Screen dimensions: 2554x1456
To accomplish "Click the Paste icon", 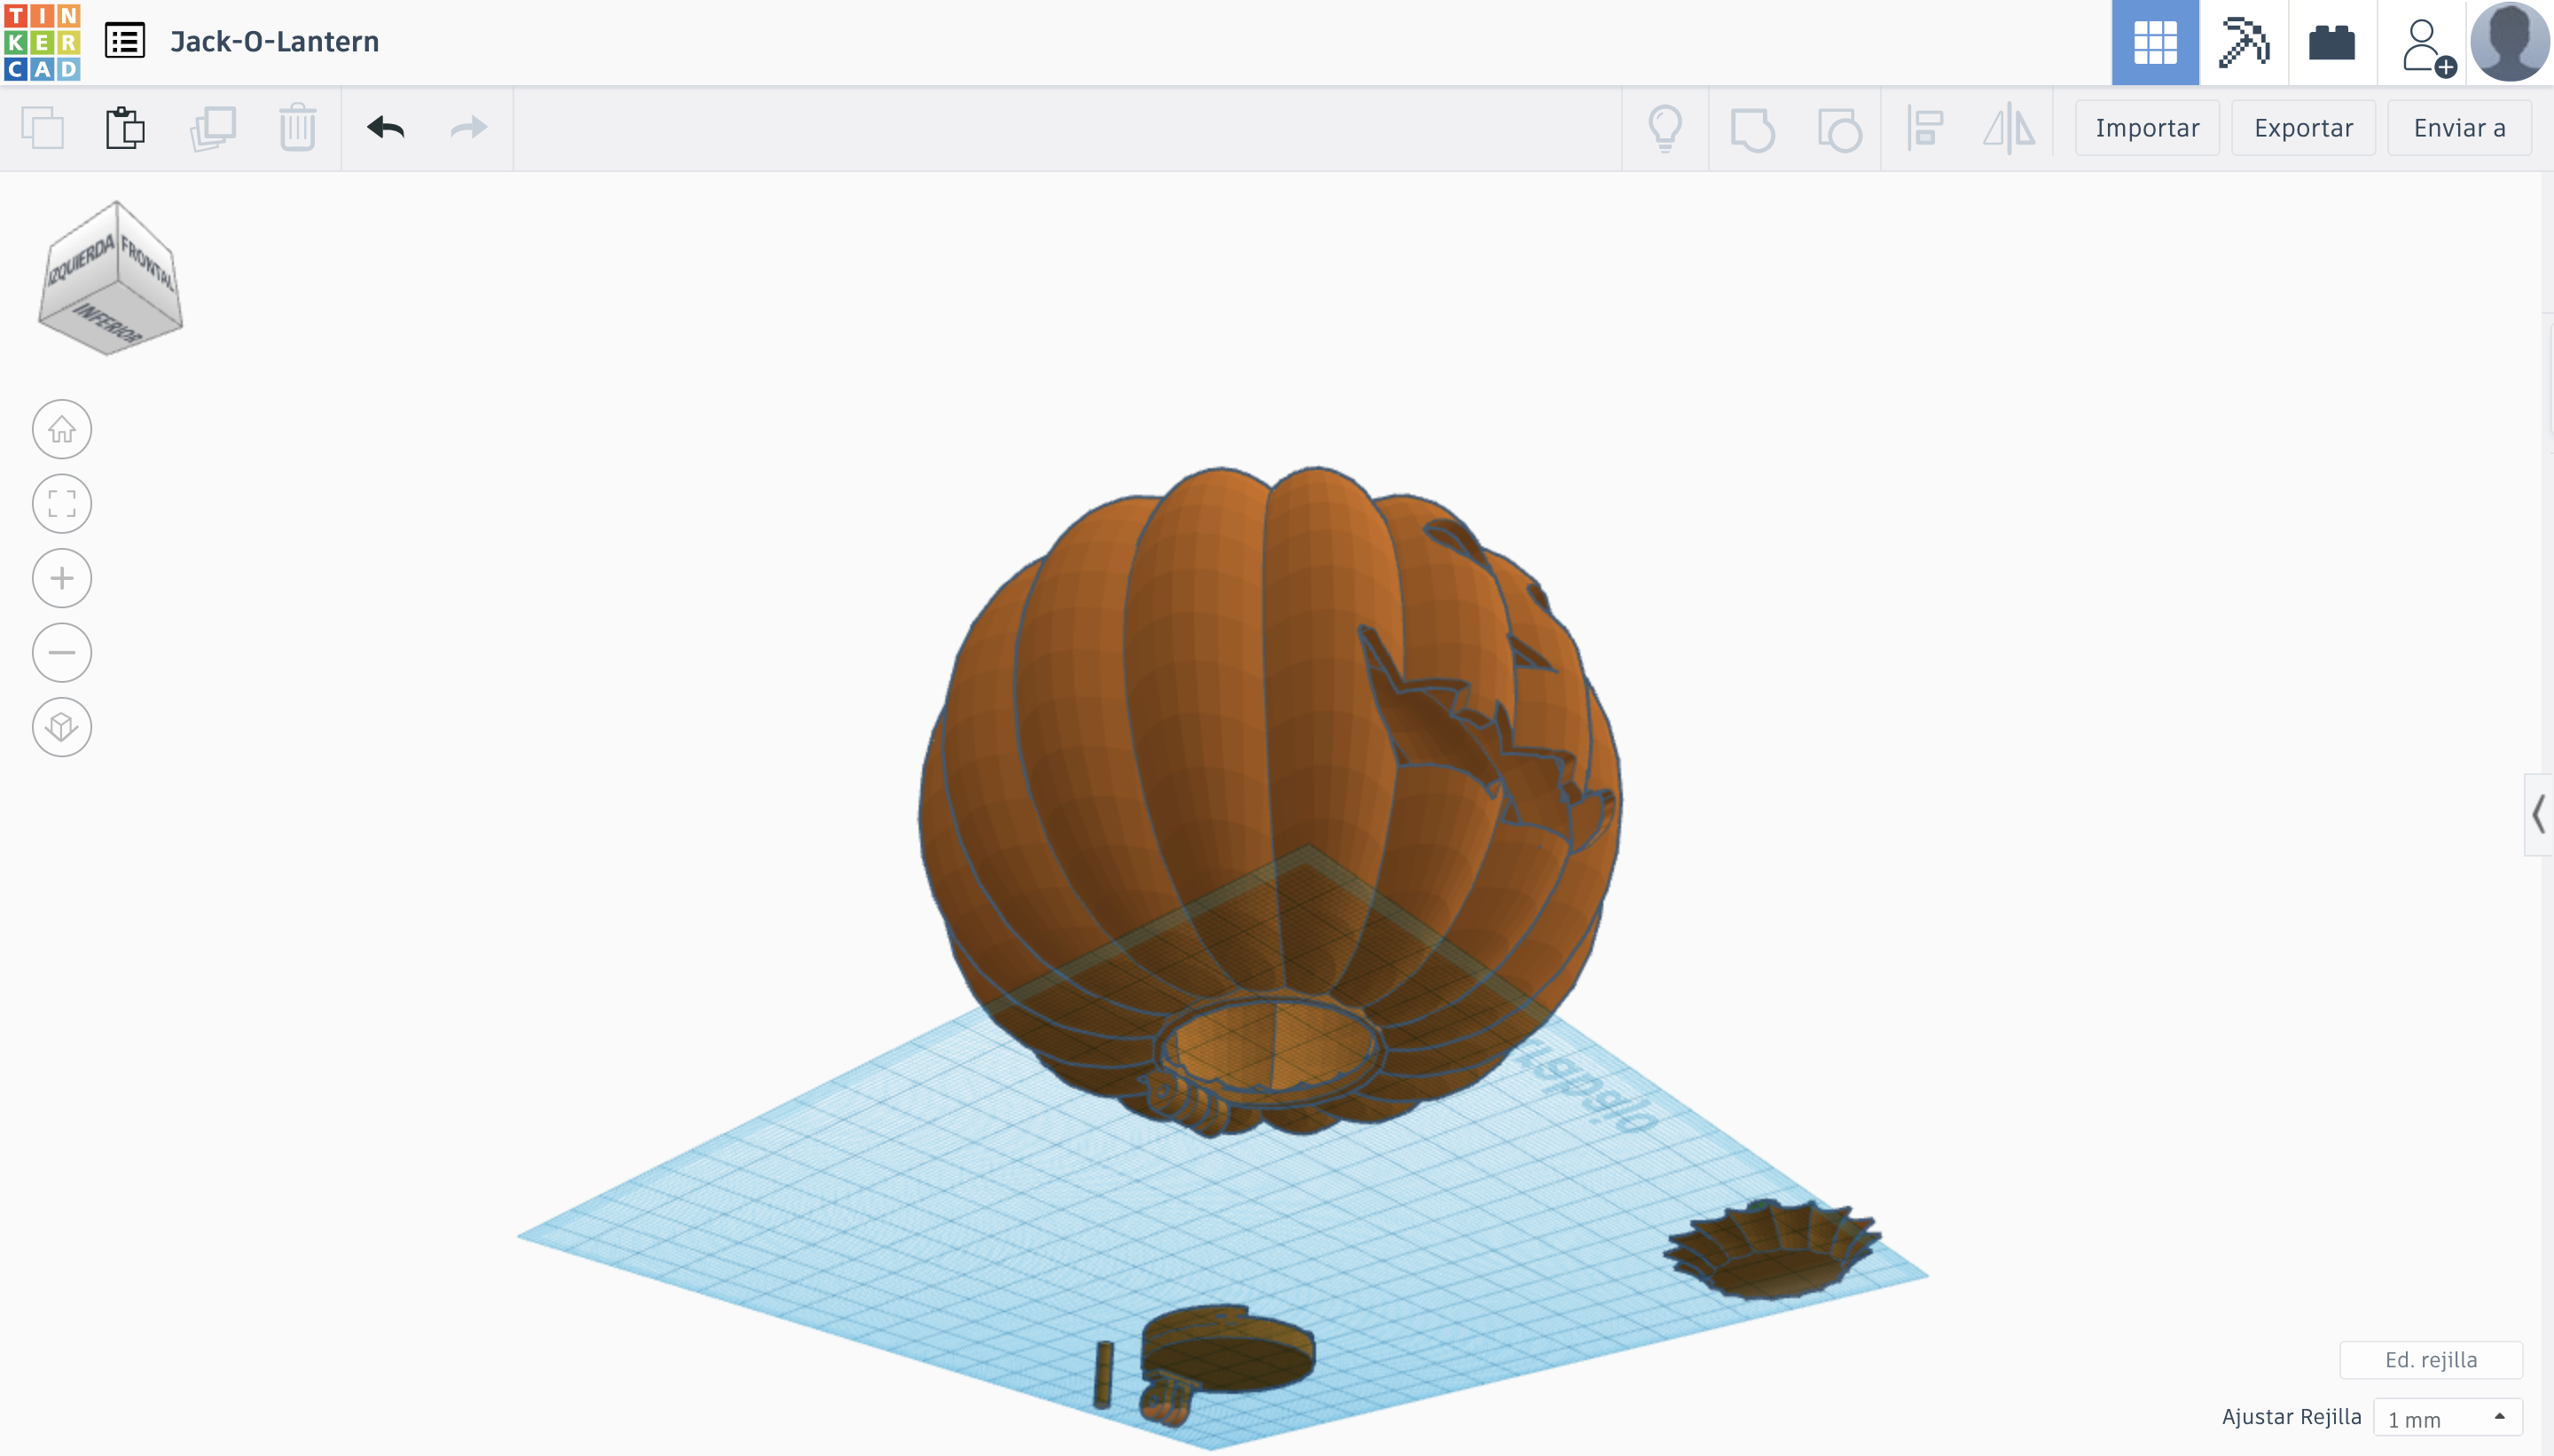I will [125, 128].
